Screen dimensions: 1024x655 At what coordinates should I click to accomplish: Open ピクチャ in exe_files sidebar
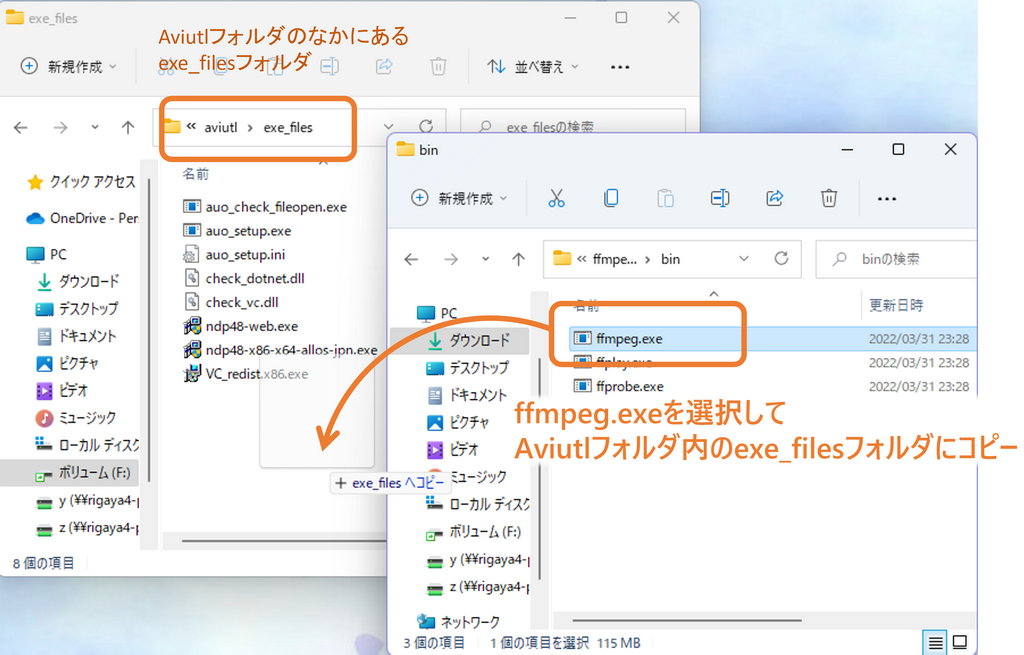click(x=67, y=363)
